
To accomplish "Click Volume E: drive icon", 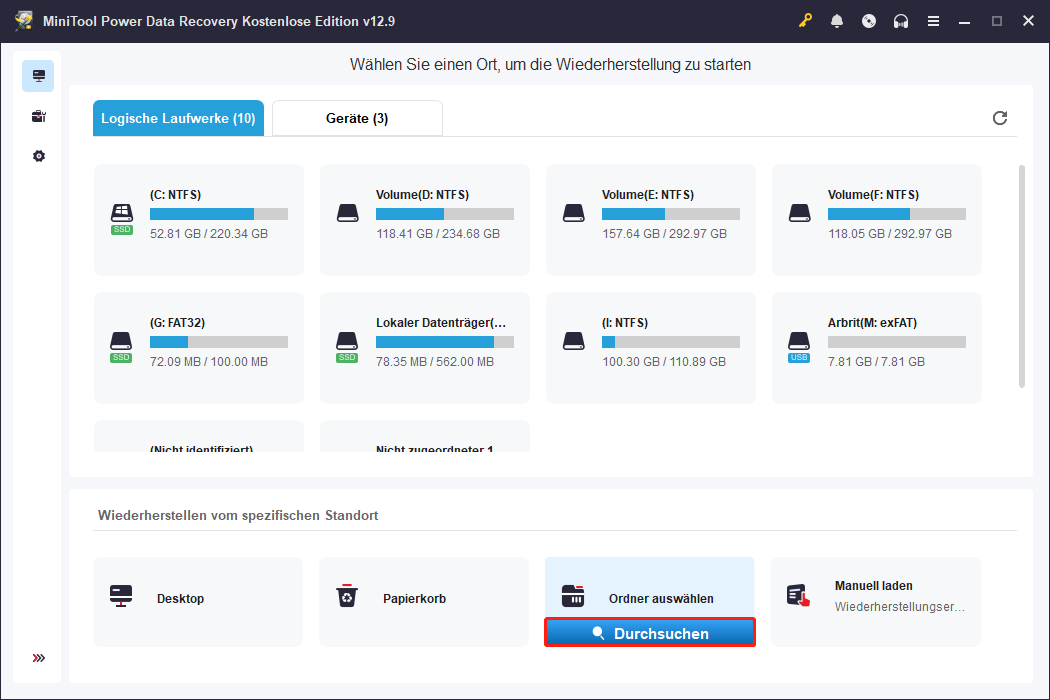I will 574,213.
